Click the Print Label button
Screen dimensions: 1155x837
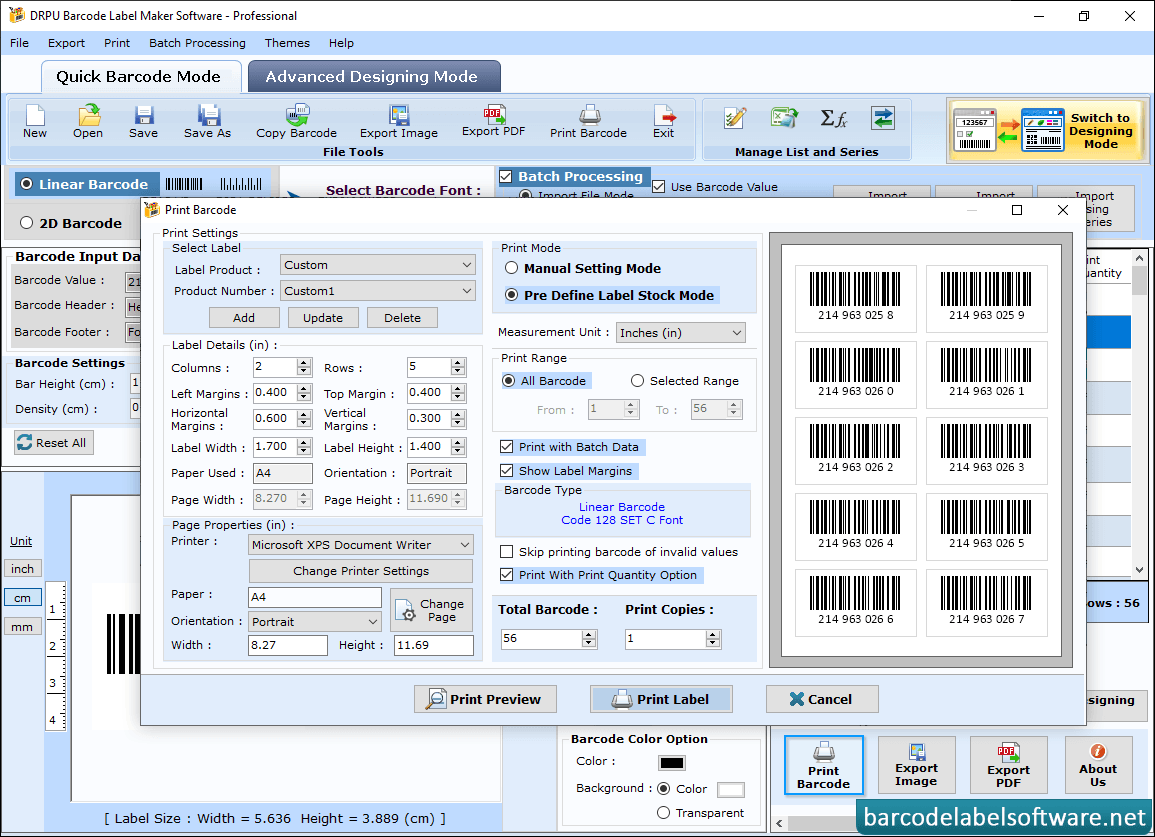661,699
